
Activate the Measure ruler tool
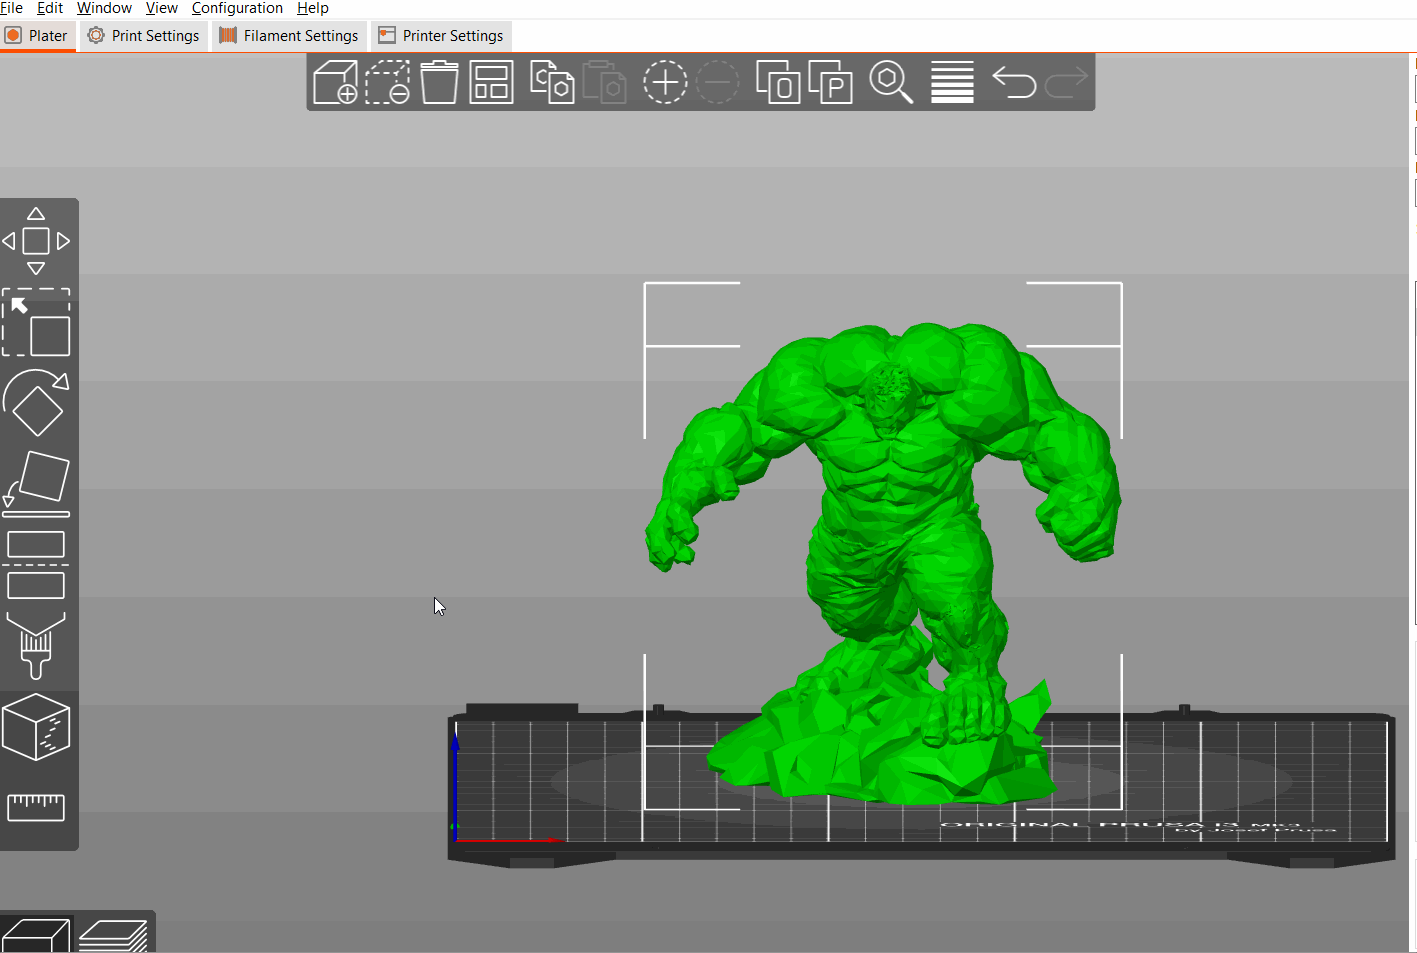coord(36,806)
